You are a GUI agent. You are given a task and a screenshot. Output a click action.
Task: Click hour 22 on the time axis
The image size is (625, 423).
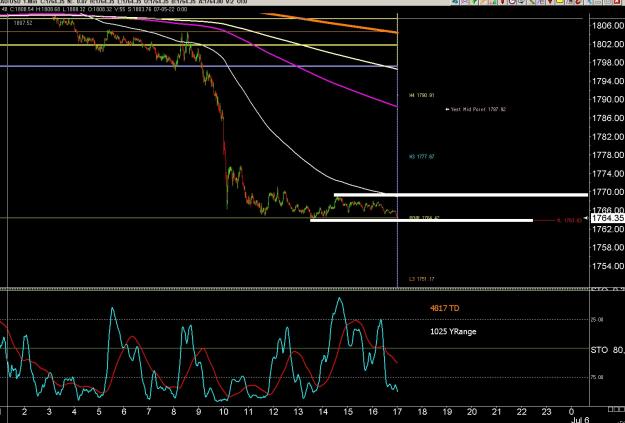tap(521, 412)
